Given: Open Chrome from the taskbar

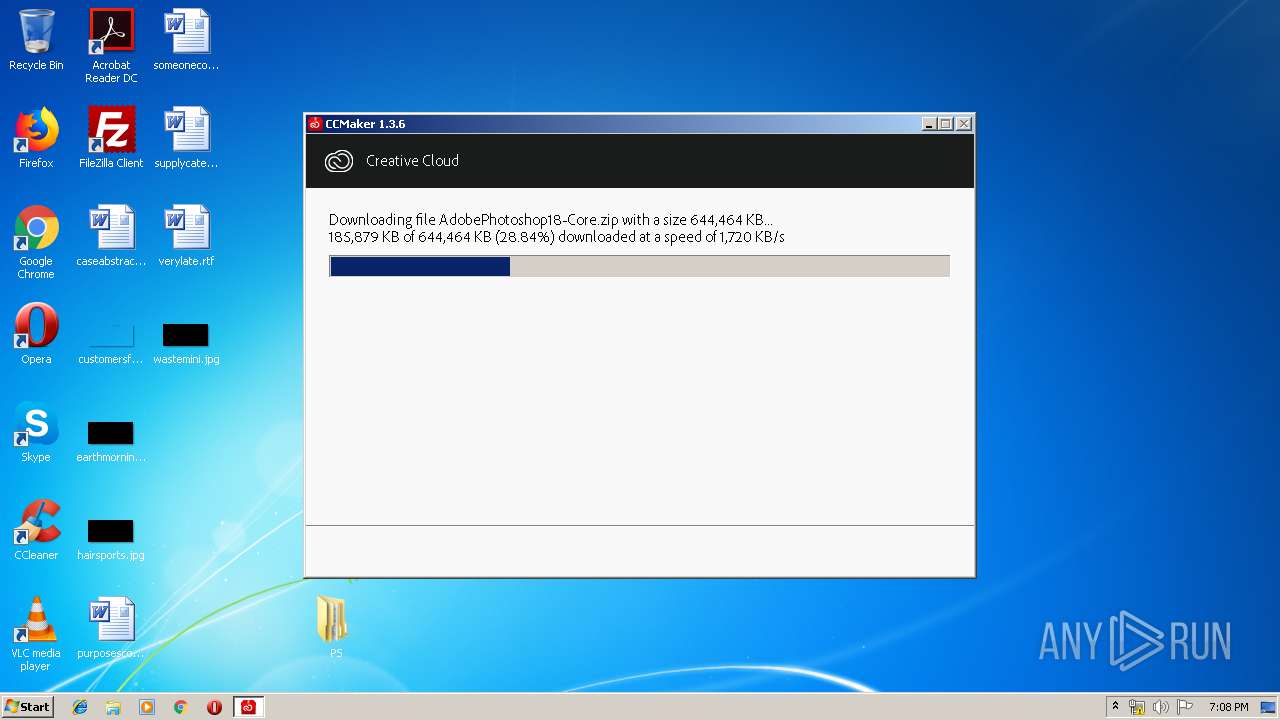Looking at the screenshot, I should click(x=181, y=707).
